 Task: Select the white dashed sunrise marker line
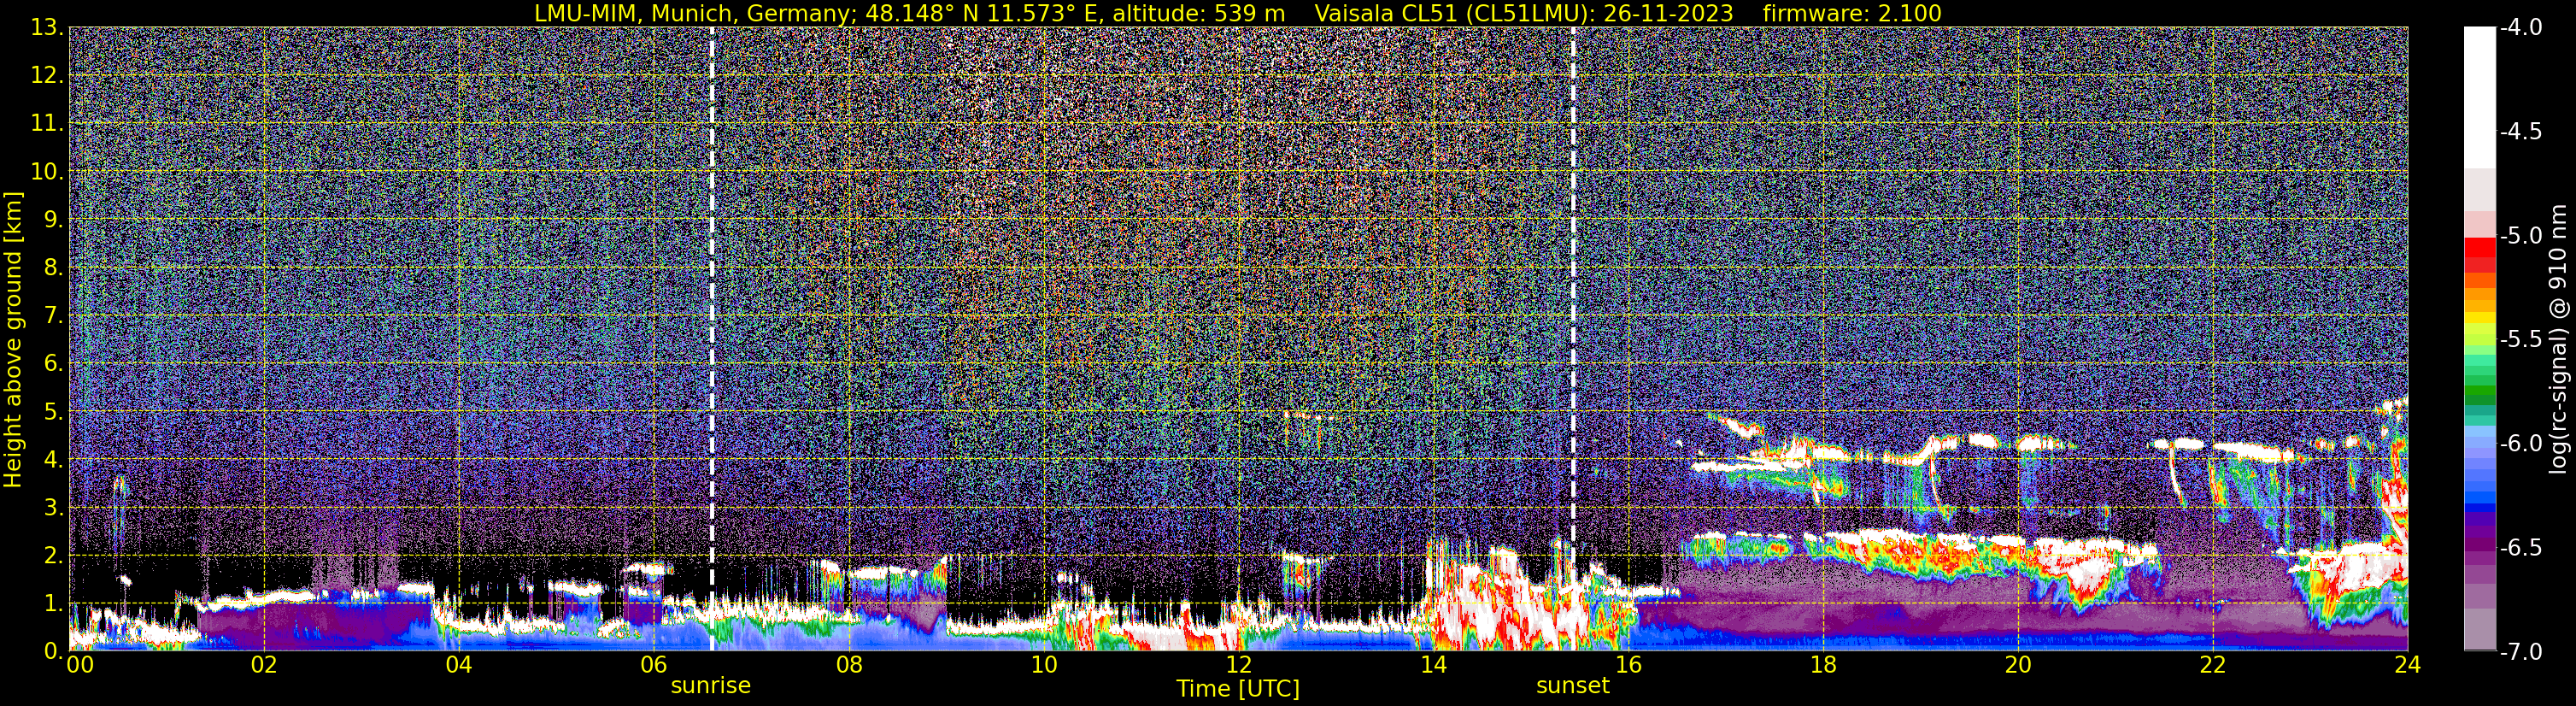click(712, 338)
